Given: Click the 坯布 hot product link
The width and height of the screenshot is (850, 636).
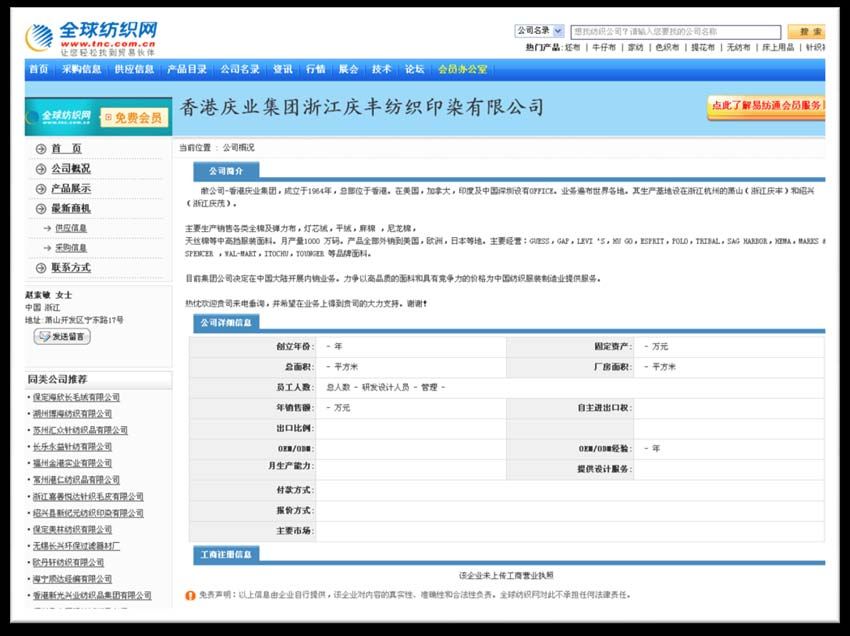Looking at the screenshot, I should coord(572,48).
